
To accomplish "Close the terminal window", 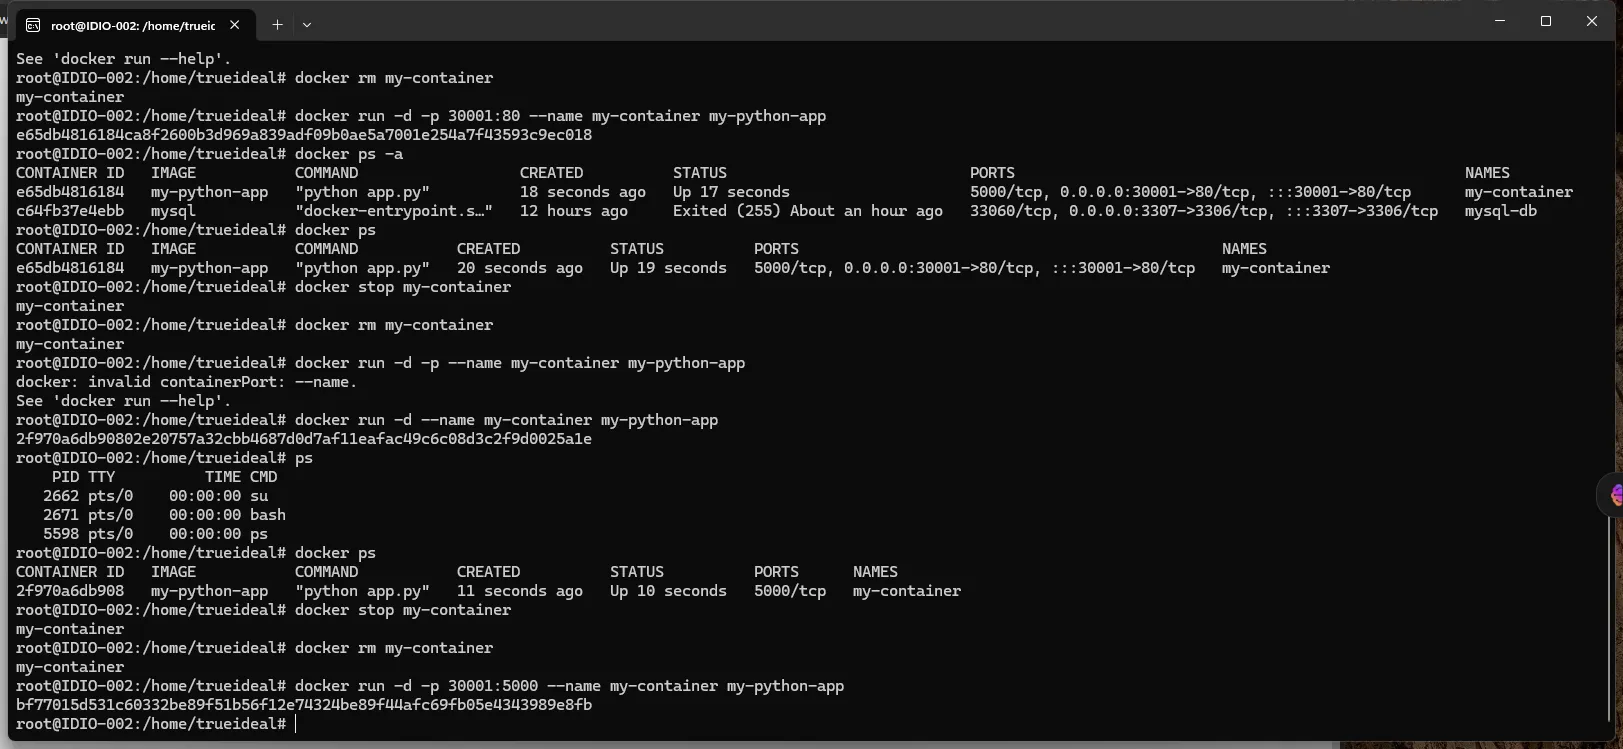I will tap(1592, 21).
